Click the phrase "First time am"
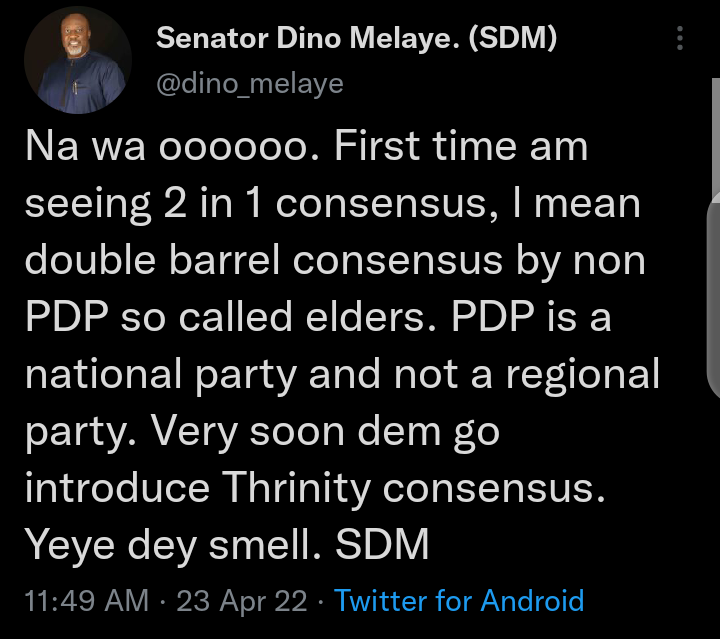Screen dimensions: 720x639 [x=461, y=148]
